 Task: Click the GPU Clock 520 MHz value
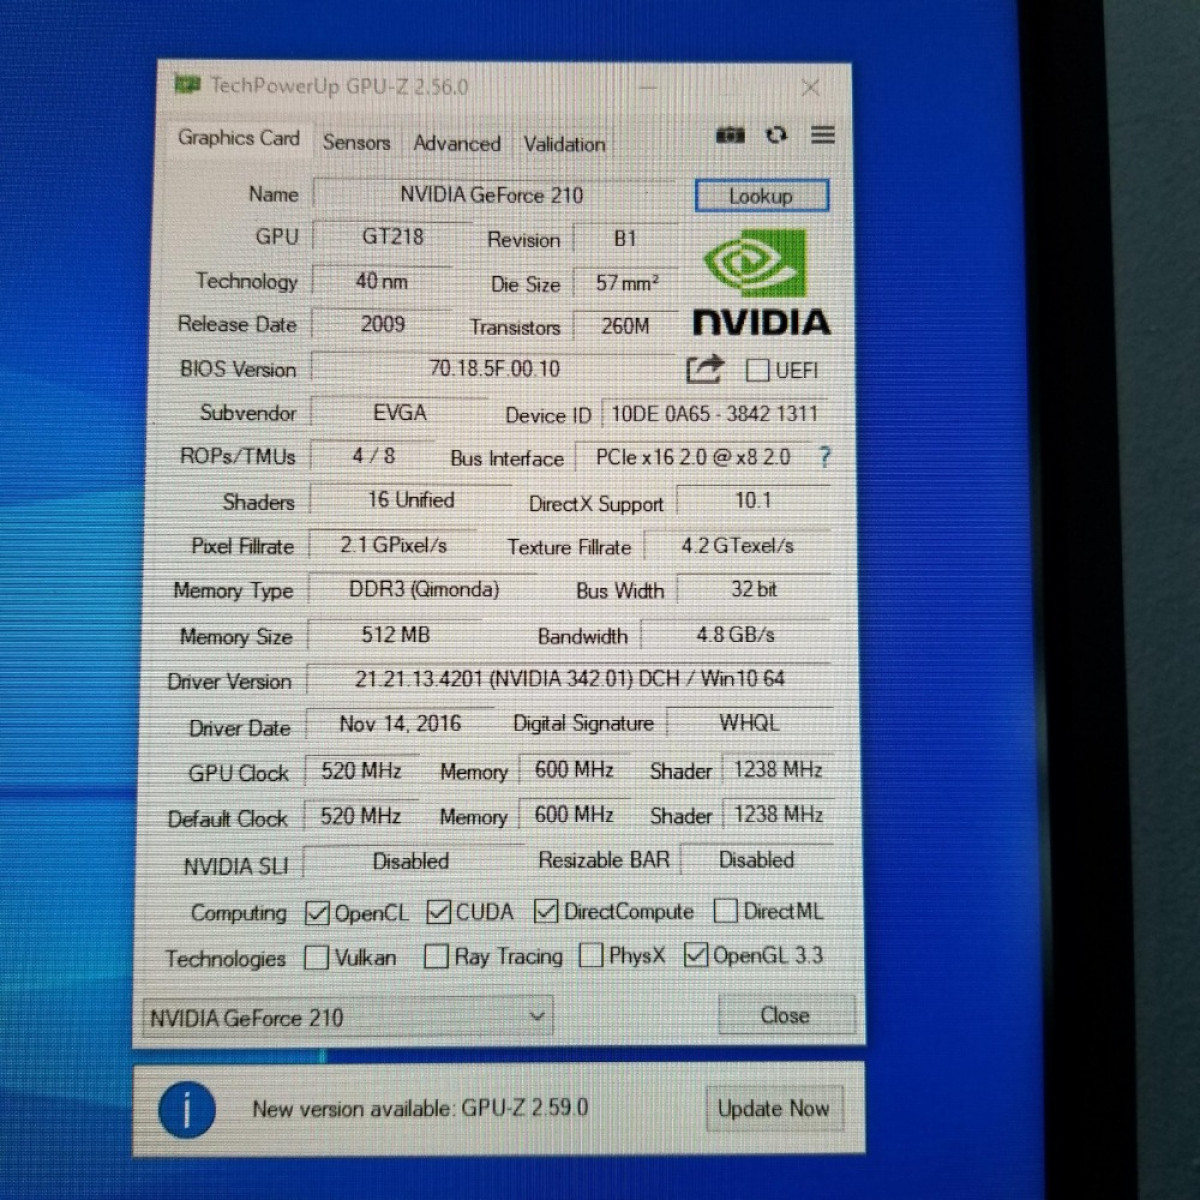click(361, 771)
